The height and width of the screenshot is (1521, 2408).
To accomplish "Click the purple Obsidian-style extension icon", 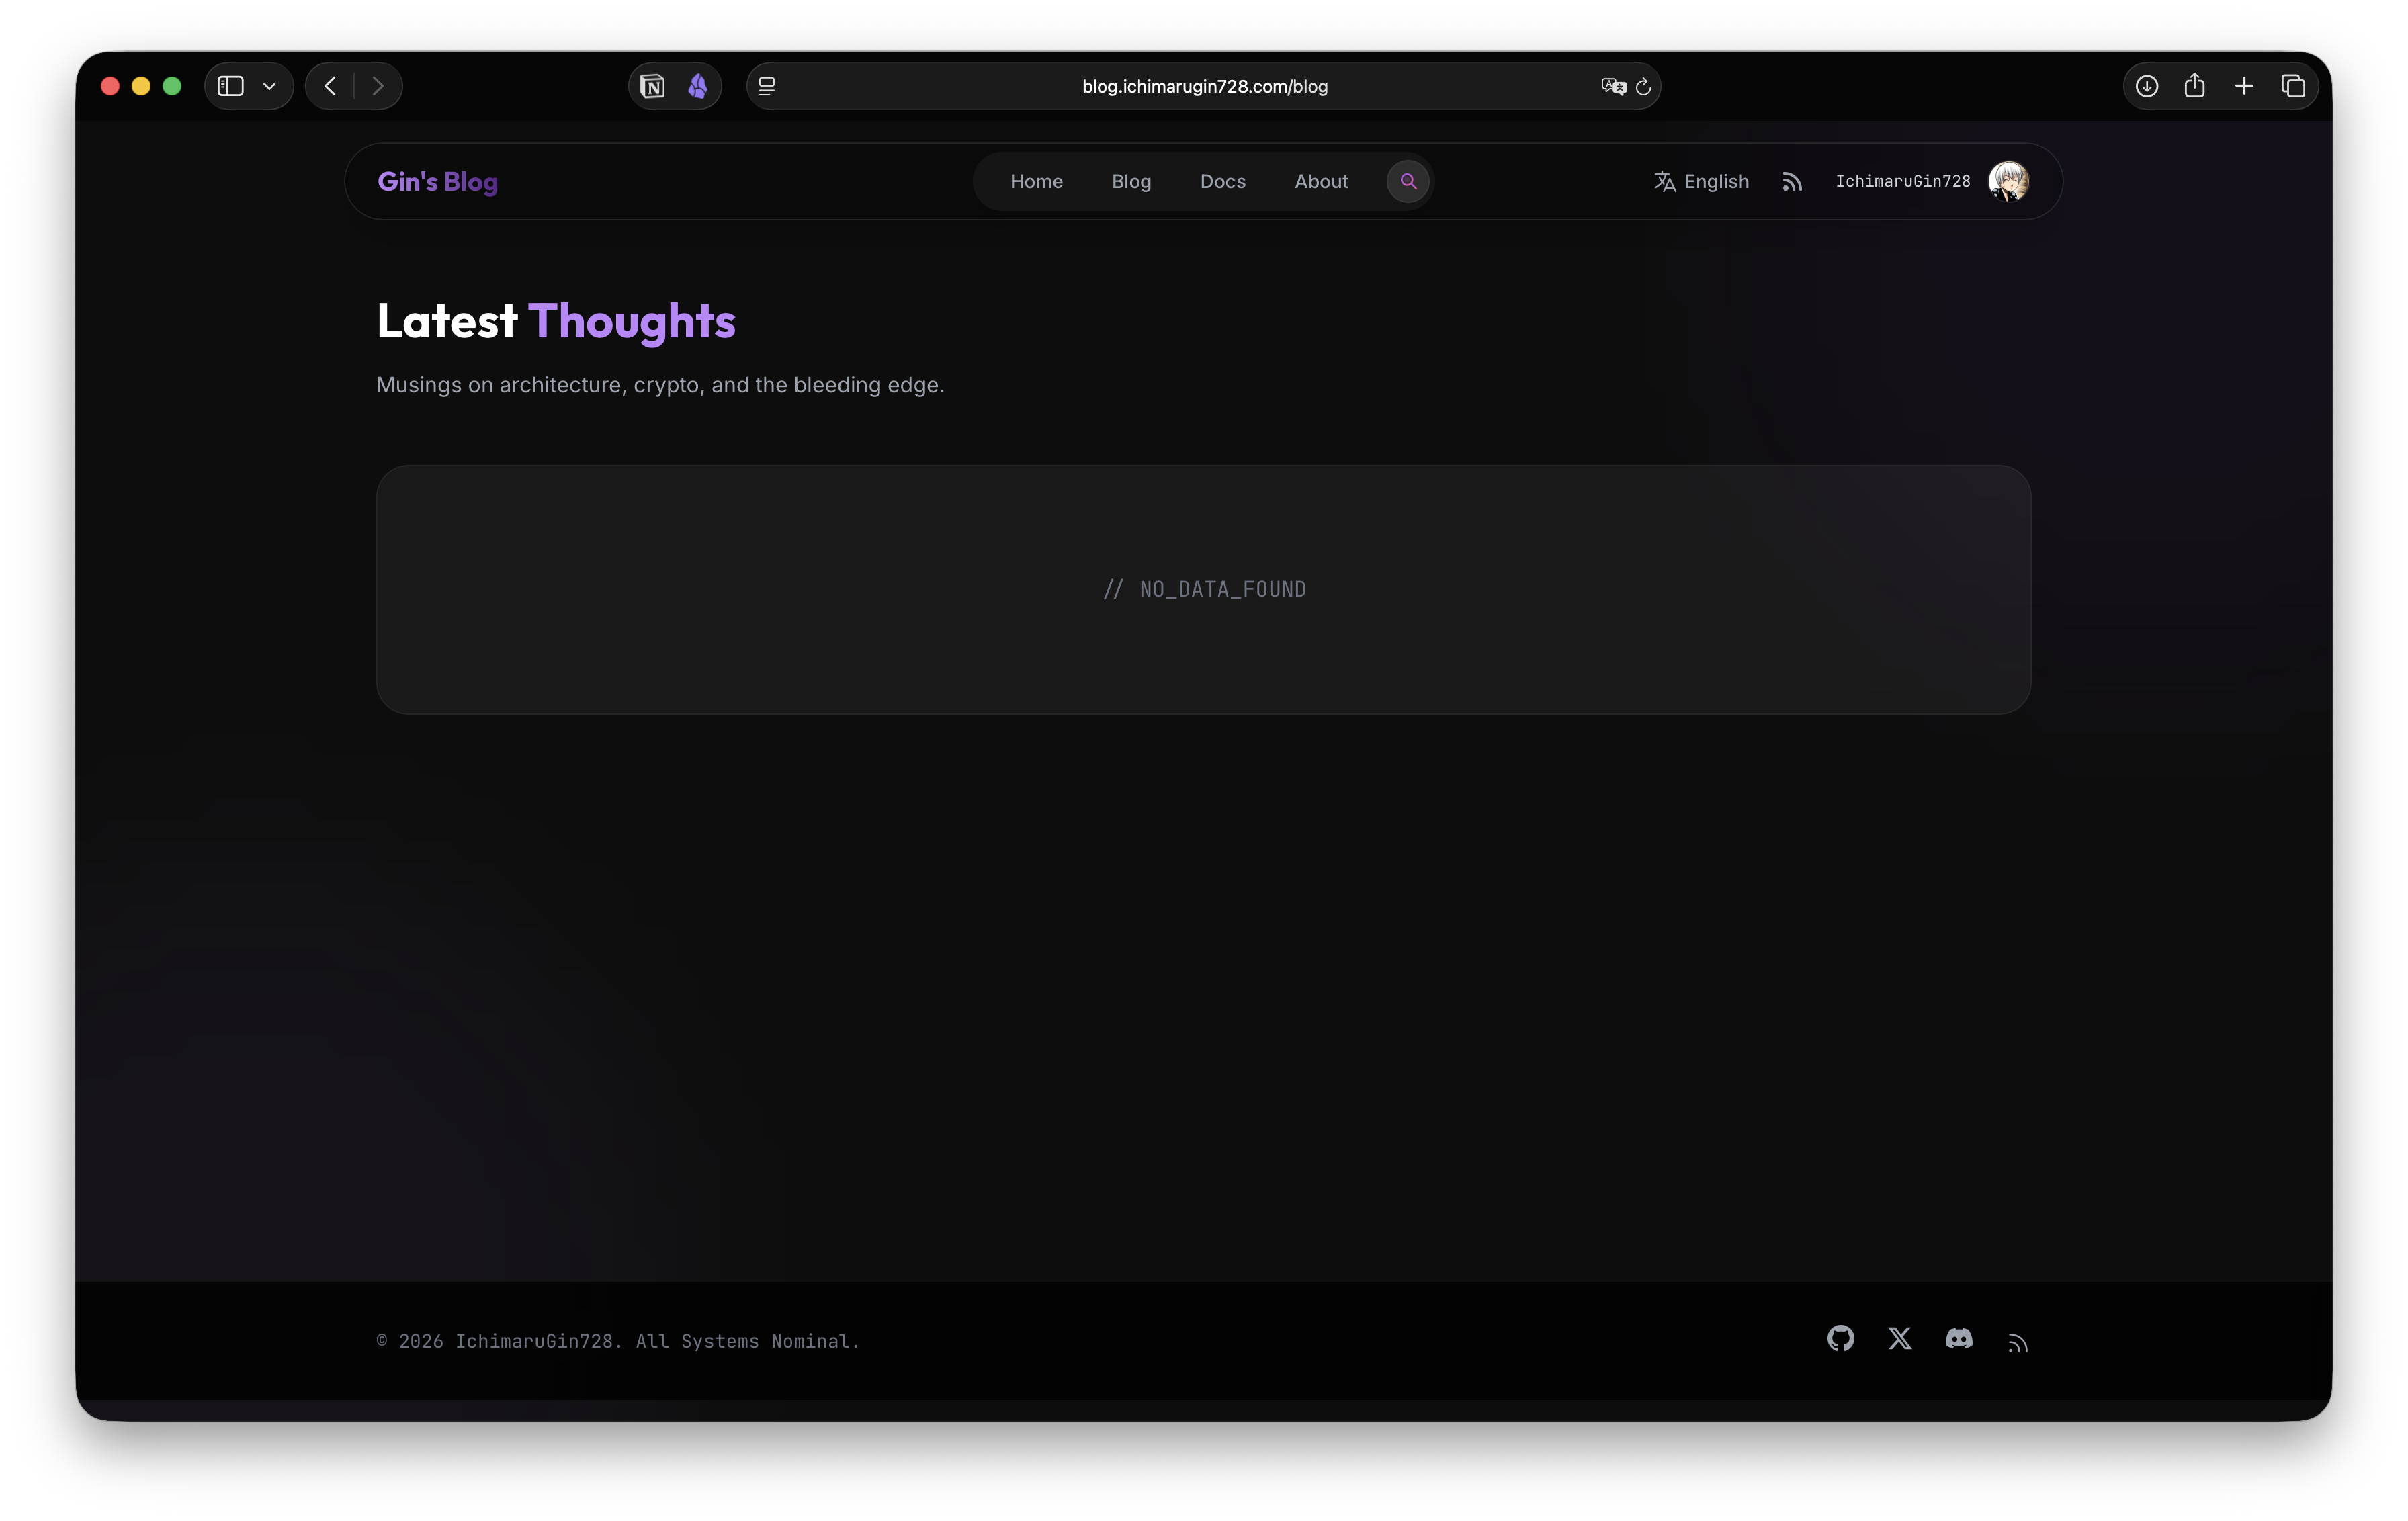I will (698, 86).
